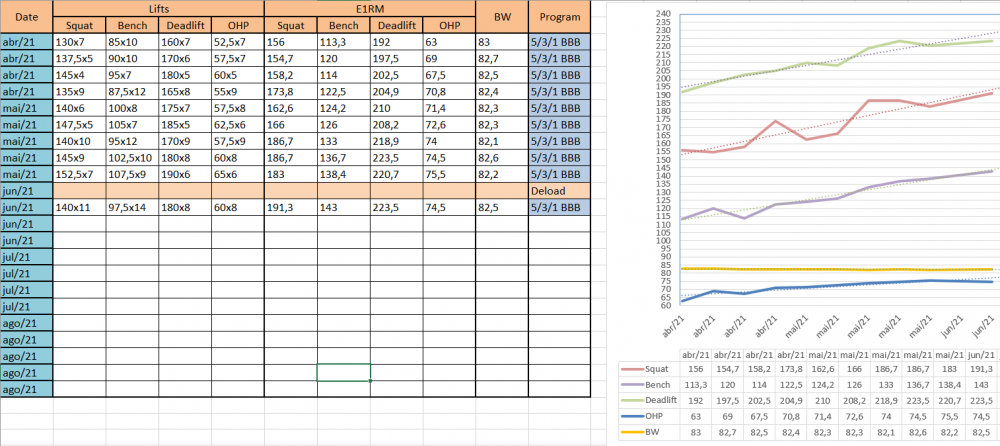This screenshot has width=1000, height=446.
Task: Select the cell containing 130x7
Action: click(x=80, y=41)
